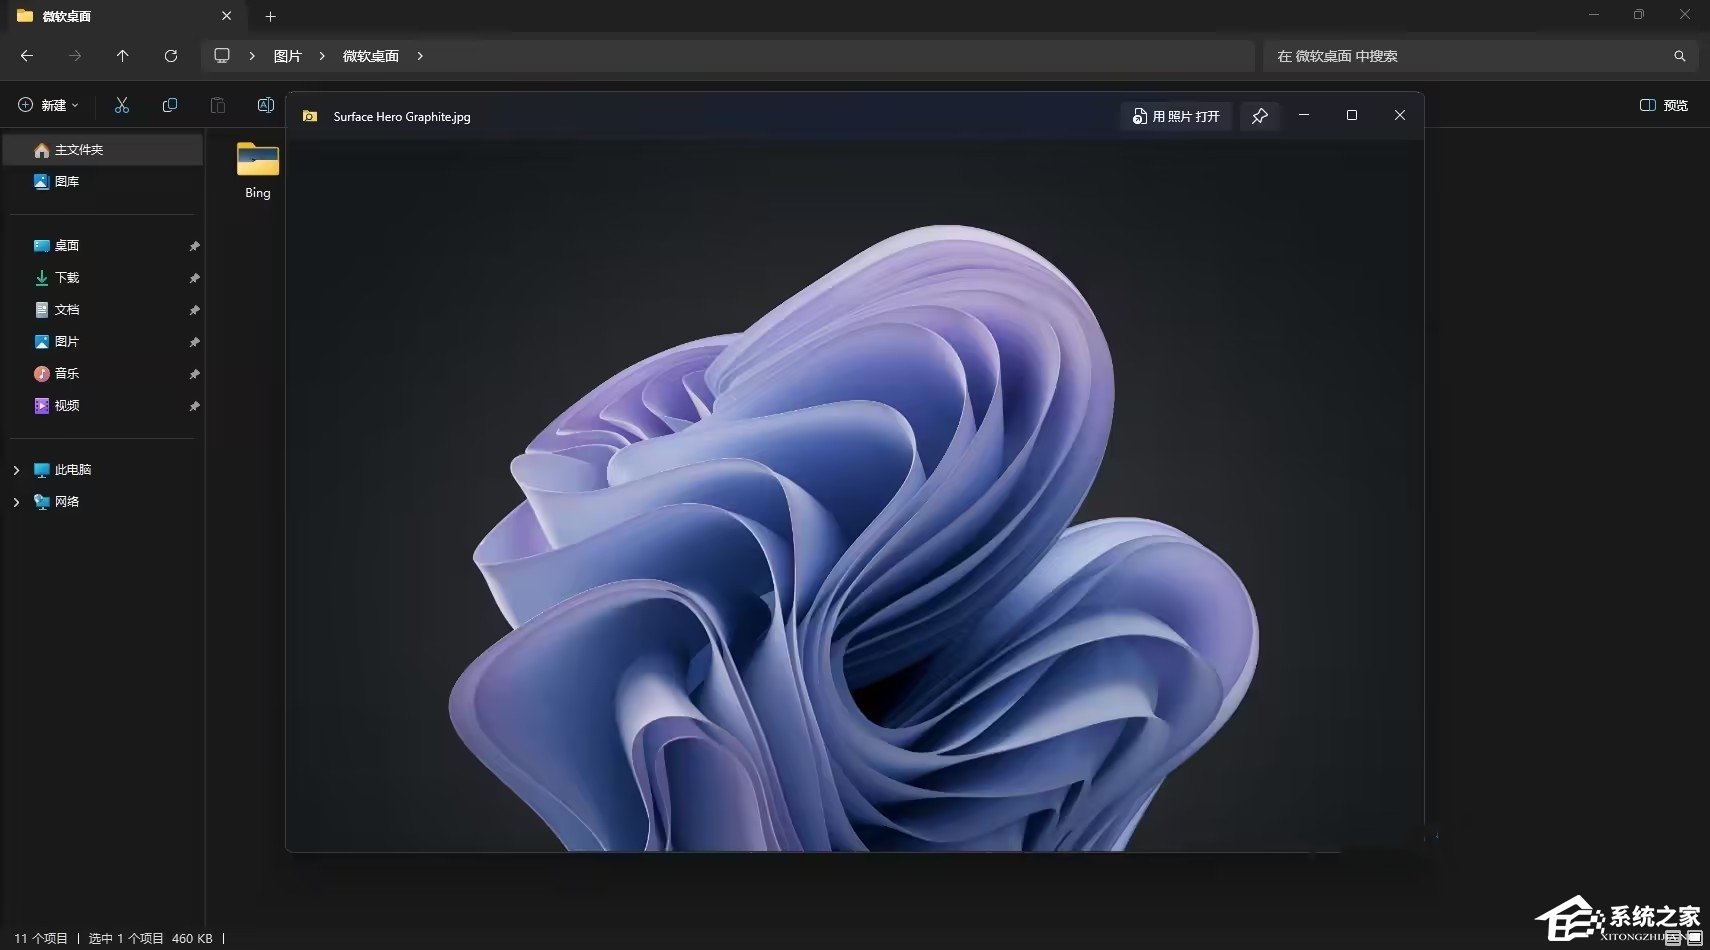1710x950 pixels.
Task: Expand the 此电脑 tree node
Action: tap(16, 470)
